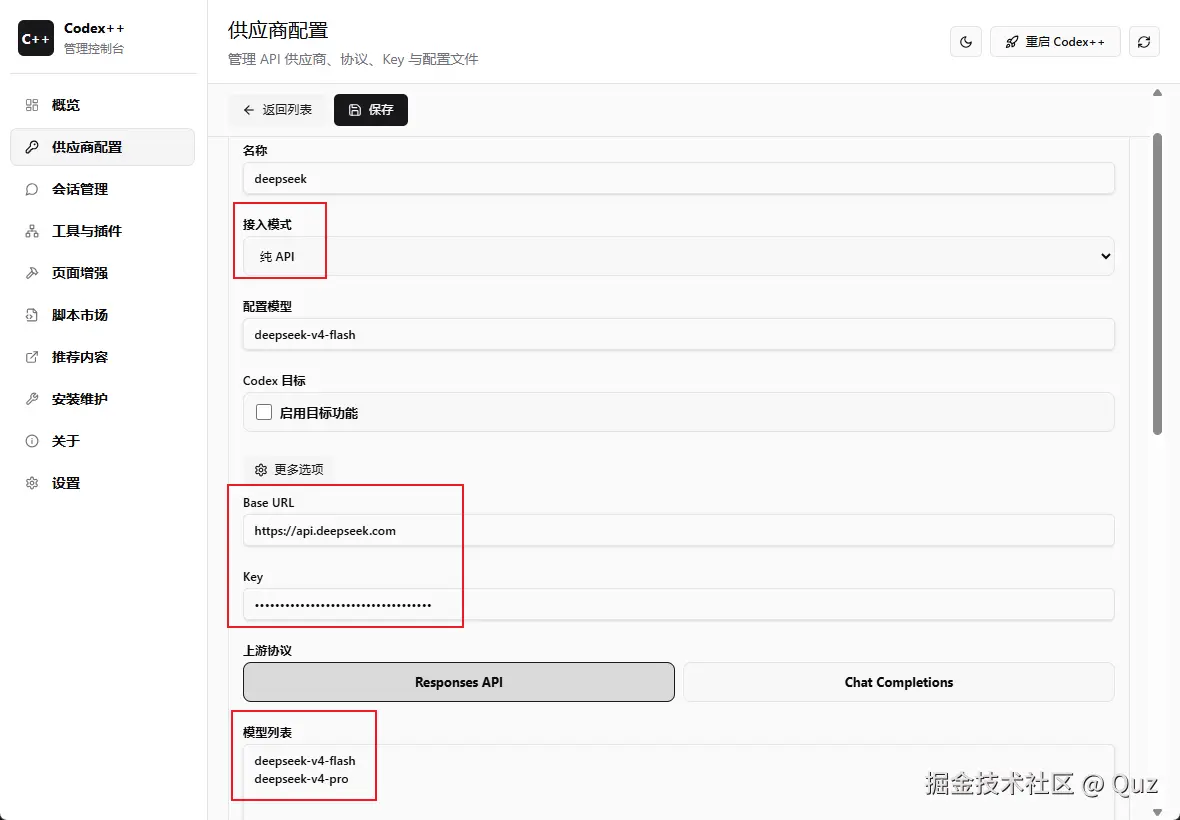1180x820 pixels.
Task: Click the 名称 field containing deepseek
Action: pos(678,179)
